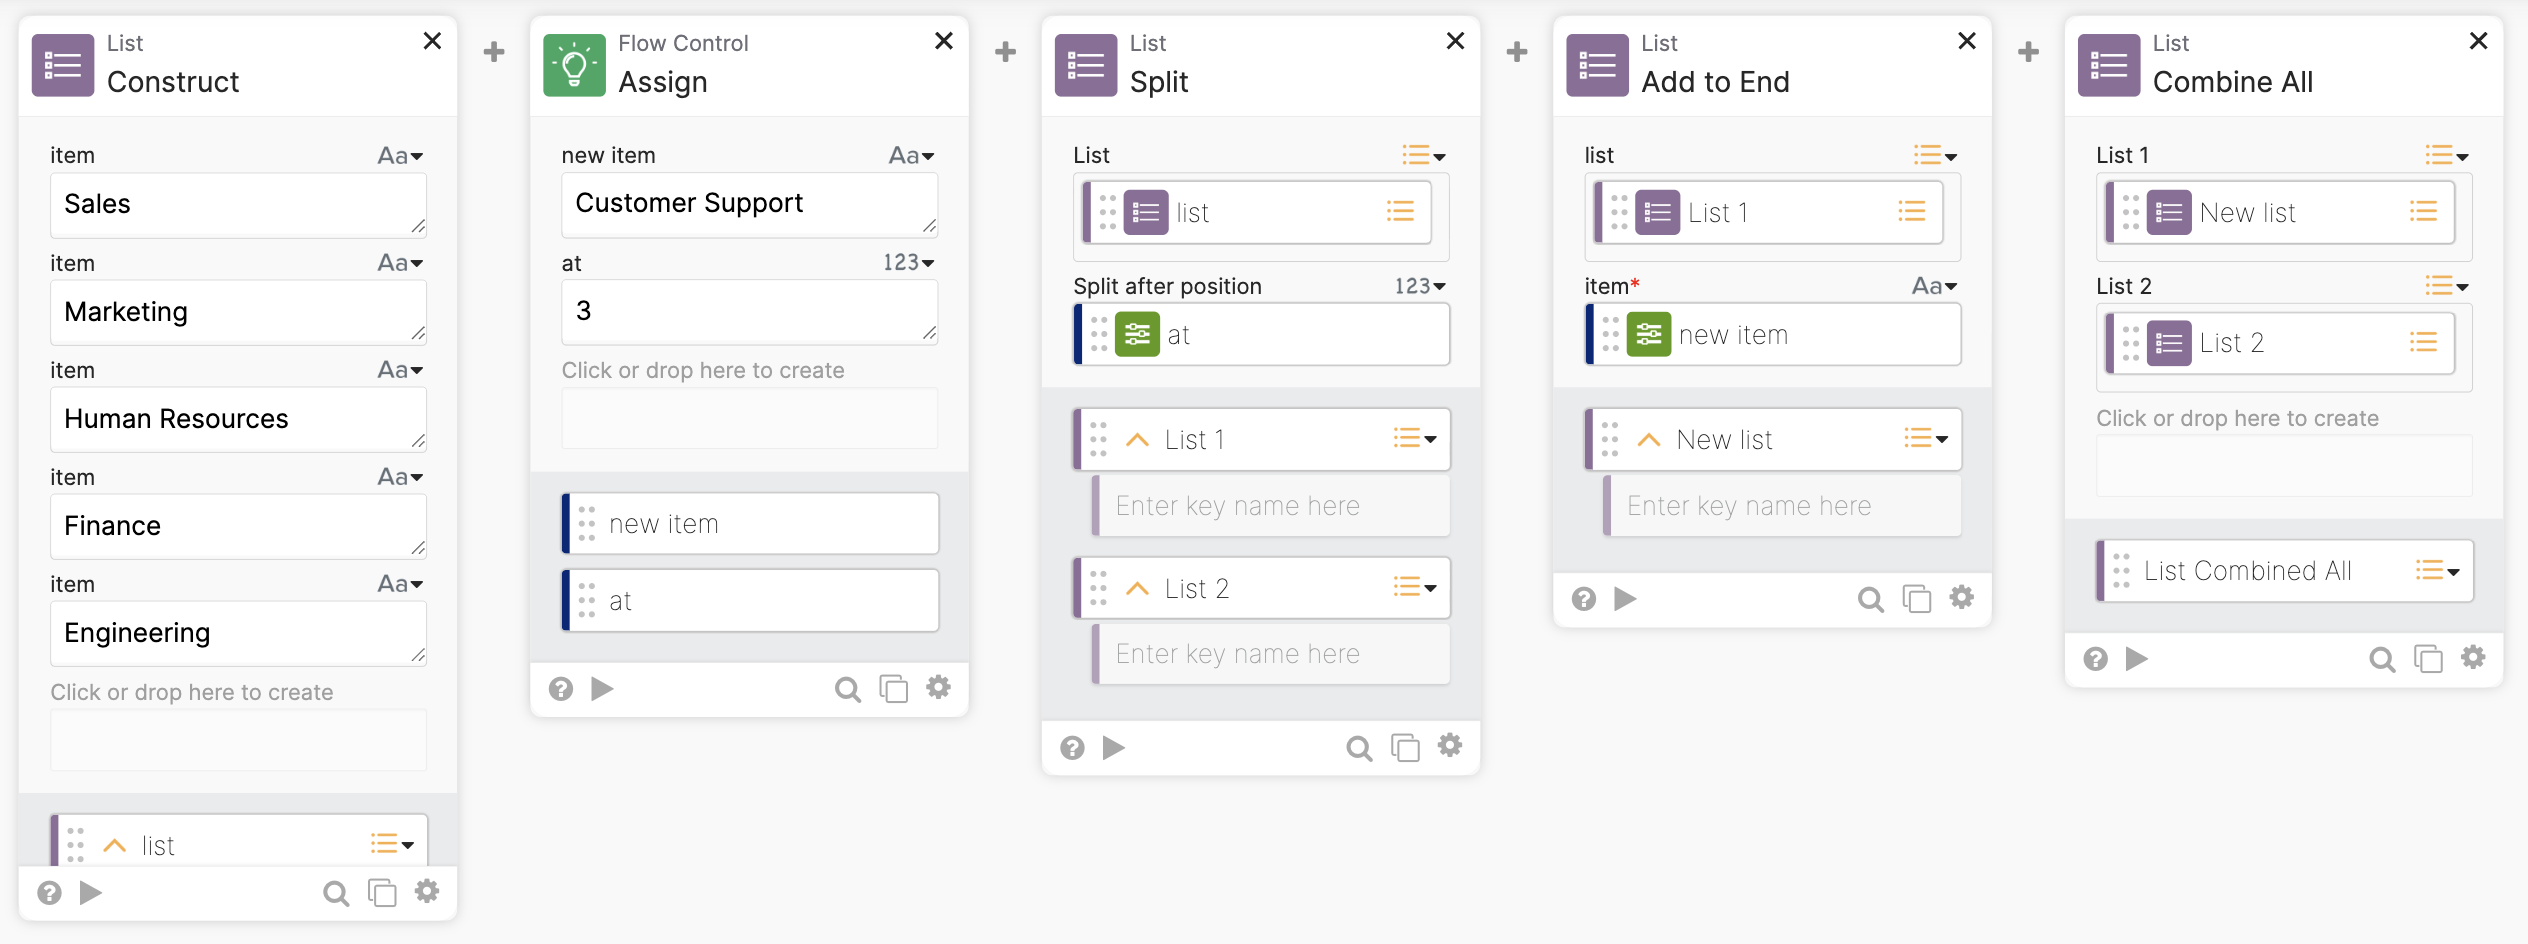
Task: Collapse the List 2 output in Split card
Action: tap(1137, 589)
